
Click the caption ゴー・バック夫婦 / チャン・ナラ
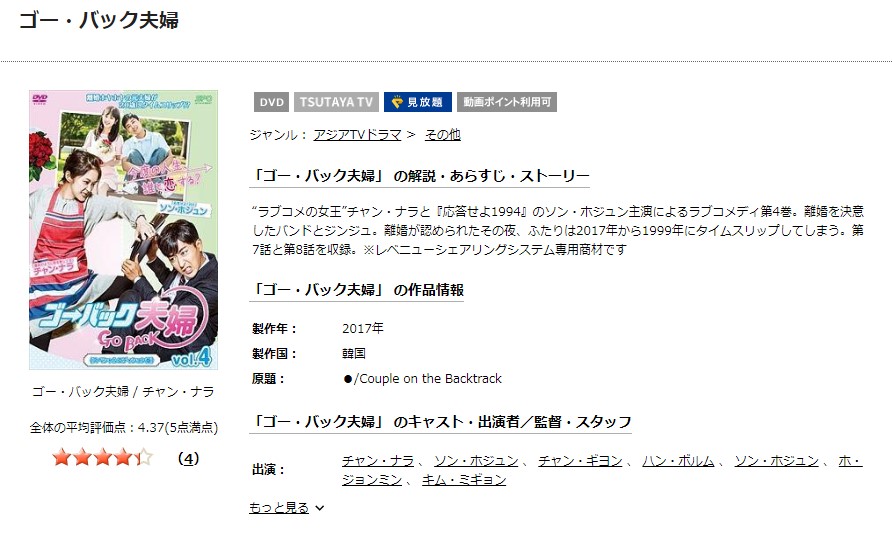coord(123,391)
